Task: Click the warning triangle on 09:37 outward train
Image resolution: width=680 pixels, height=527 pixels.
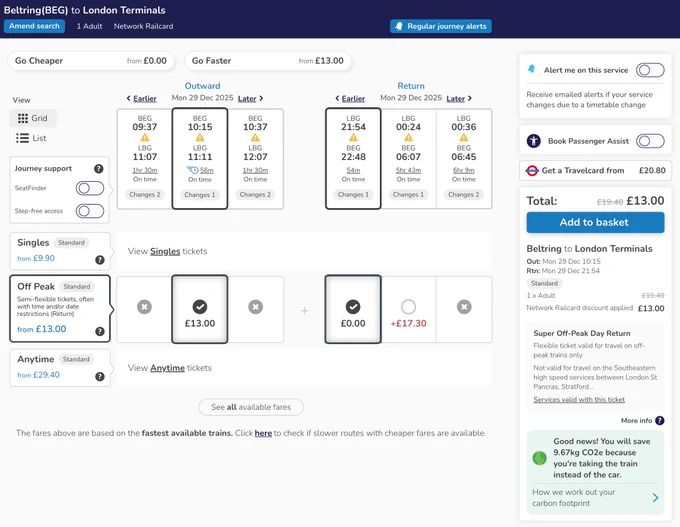Action: [x=145, y=137]
